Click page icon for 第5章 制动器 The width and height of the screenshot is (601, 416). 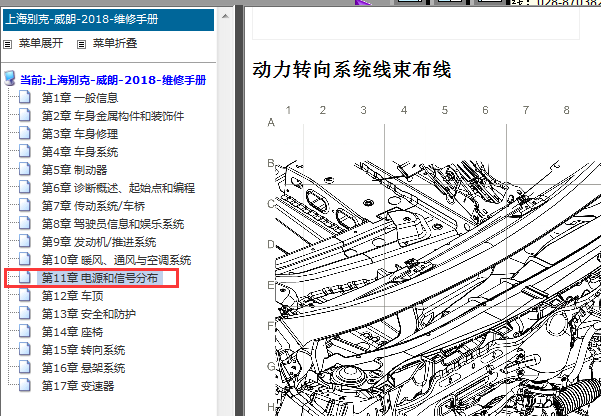pyautogui.click(x=25, y=169)
